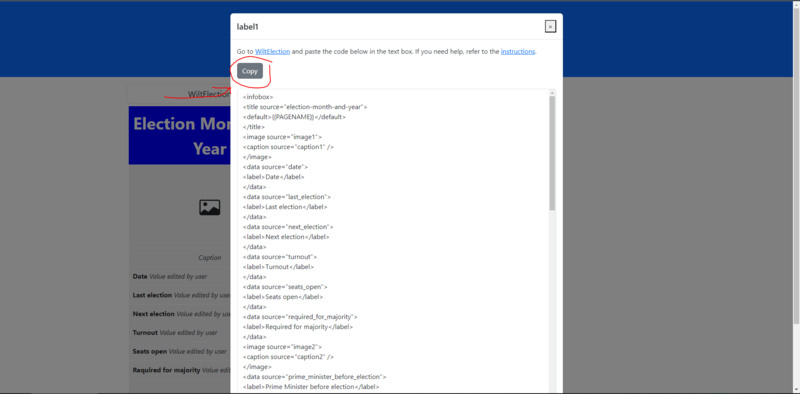Click the "<label>Seats open</label>" line

pos(283,297)
